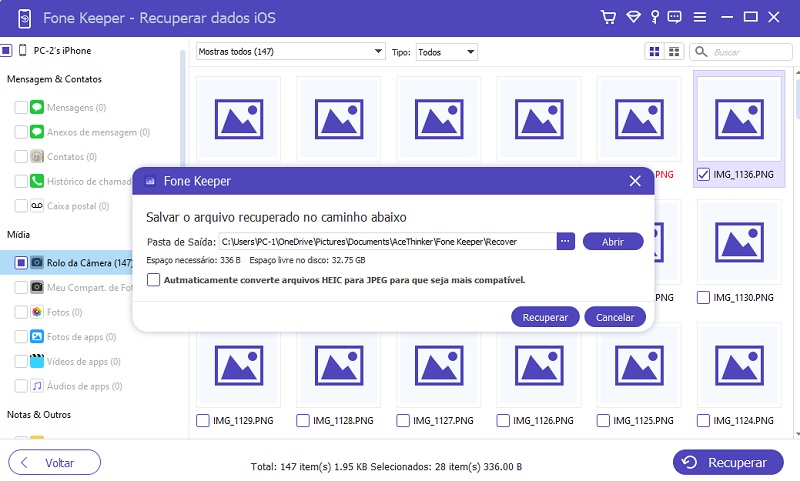
Task: Switch to large thumbnail grid view
Action: (654, 52)
